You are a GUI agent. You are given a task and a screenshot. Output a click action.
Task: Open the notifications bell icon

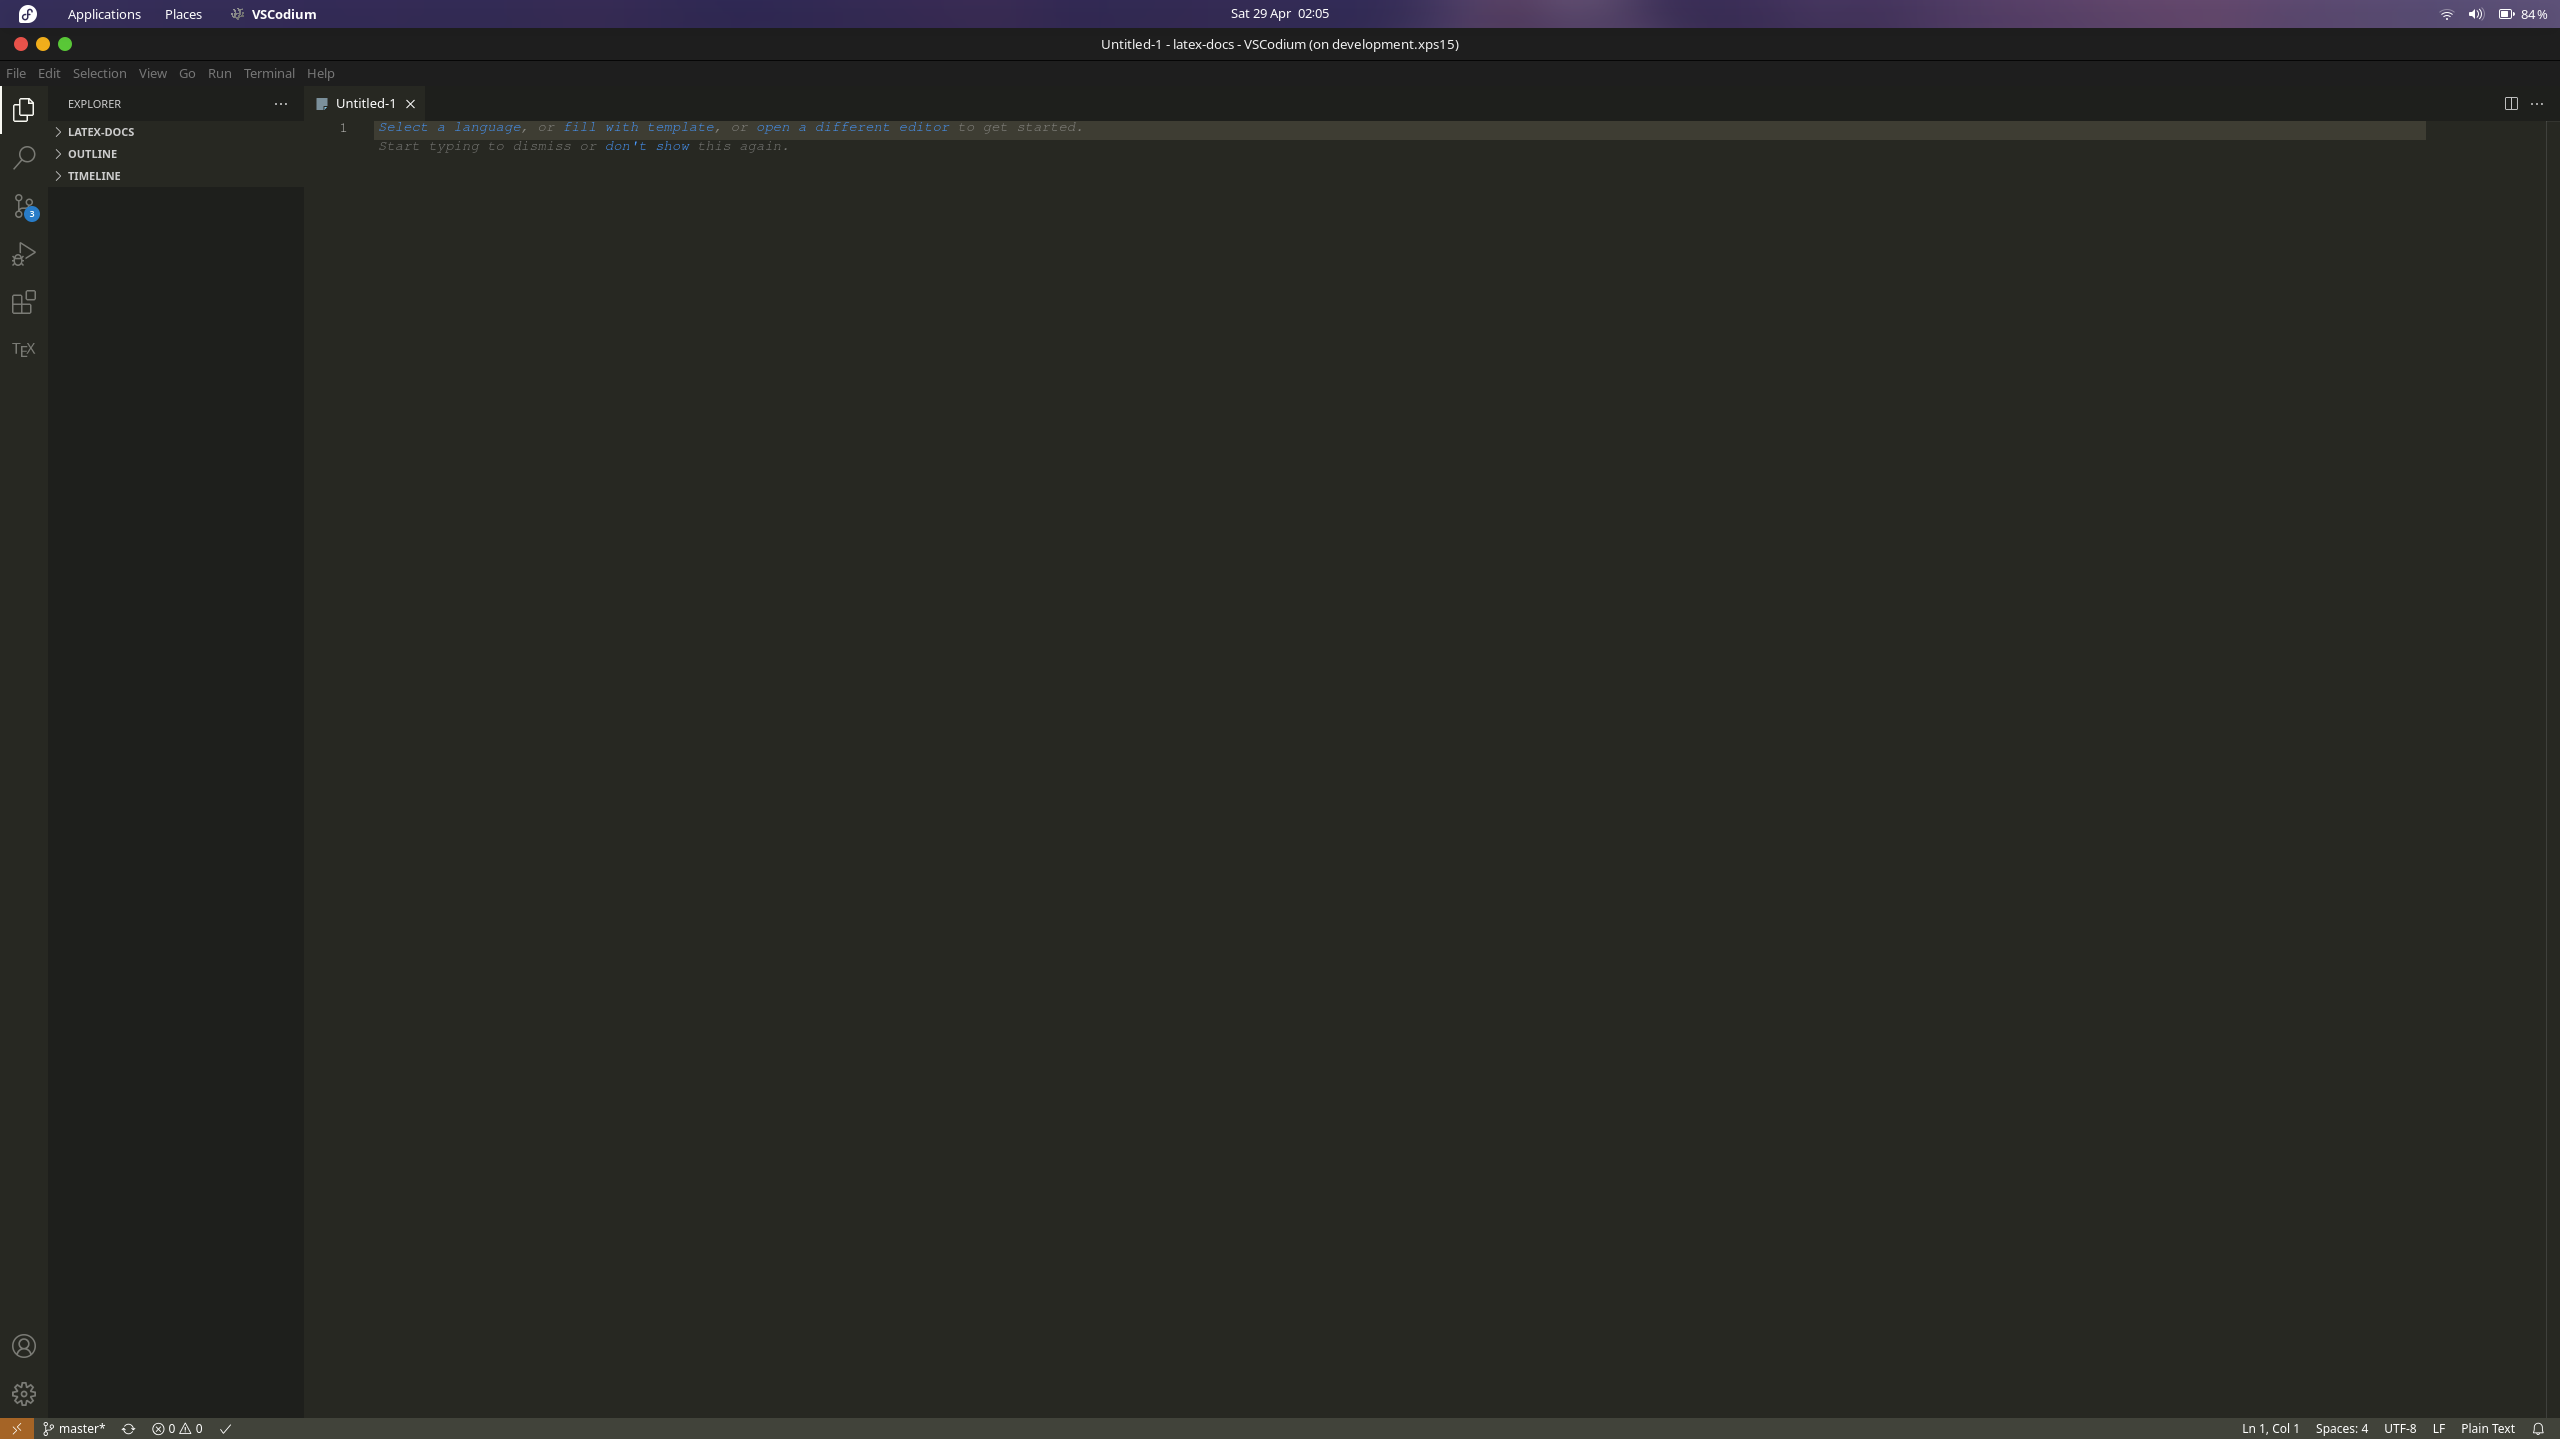point(2538,1428)
